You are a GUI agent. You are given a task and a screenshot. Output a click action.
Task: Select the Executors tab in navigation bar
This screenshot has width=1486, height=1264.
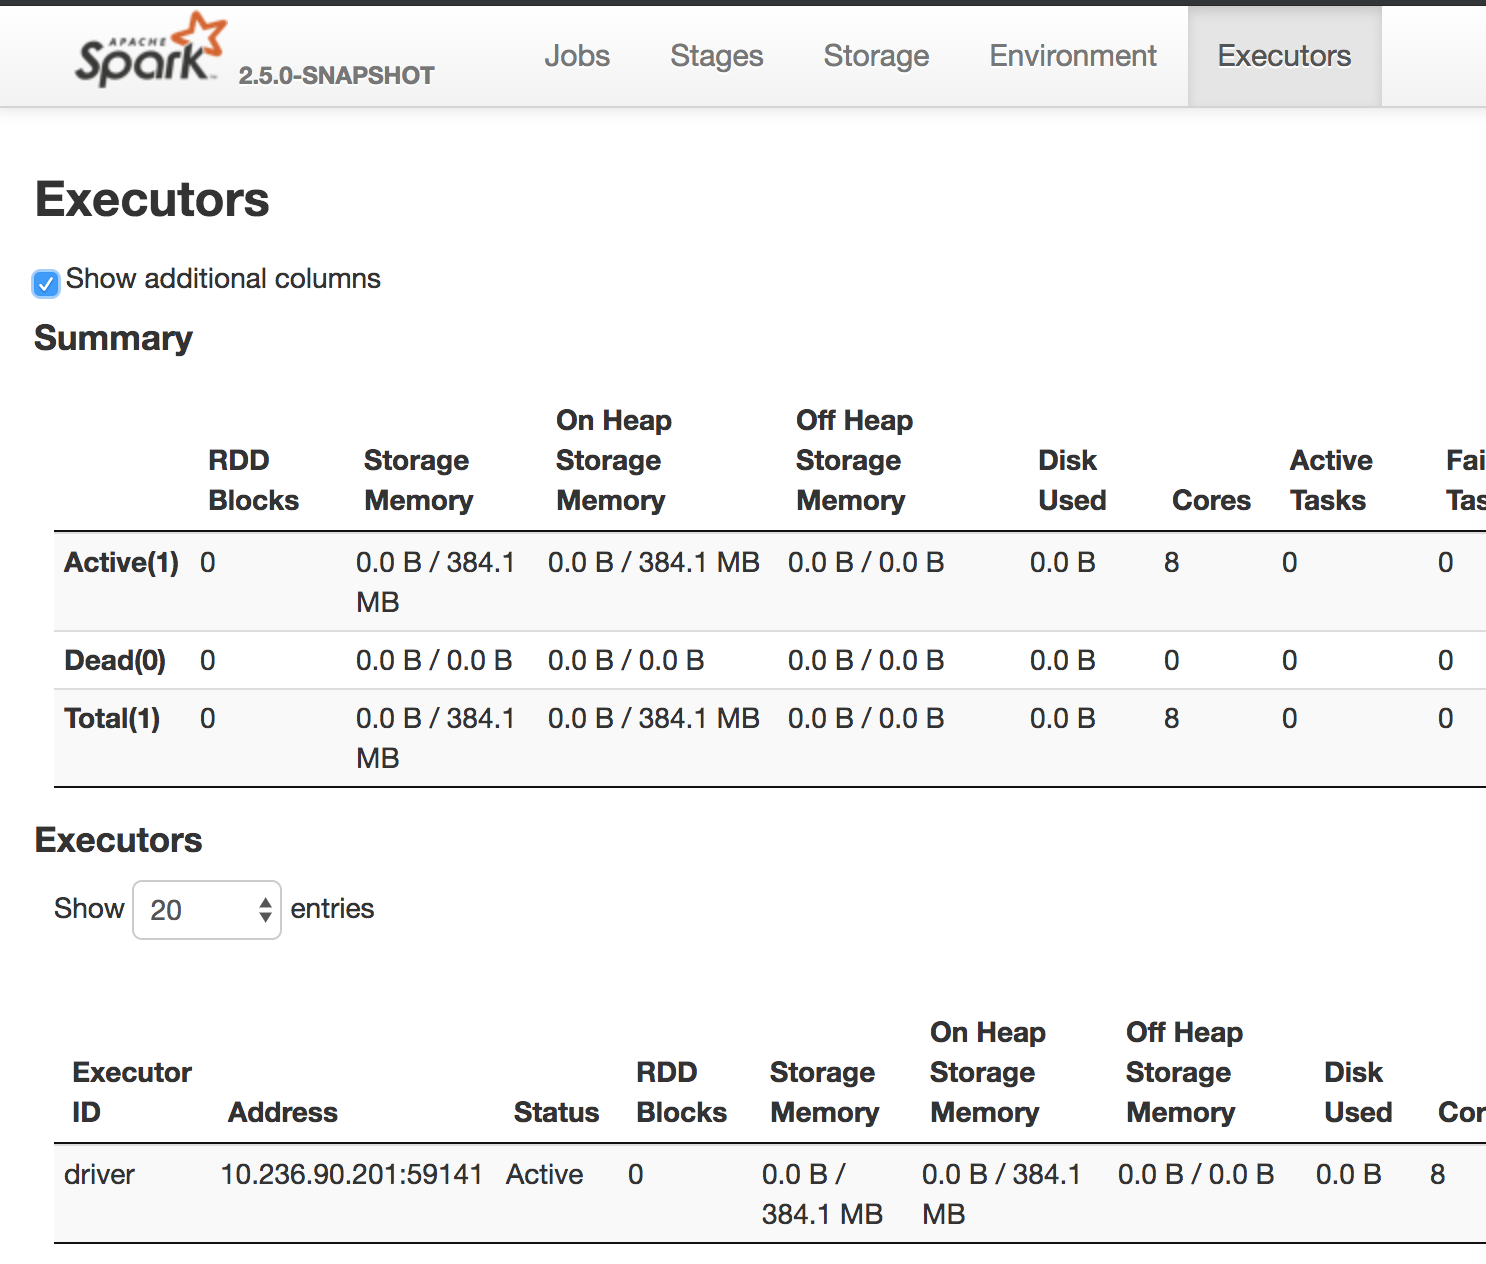[1284, 56]
